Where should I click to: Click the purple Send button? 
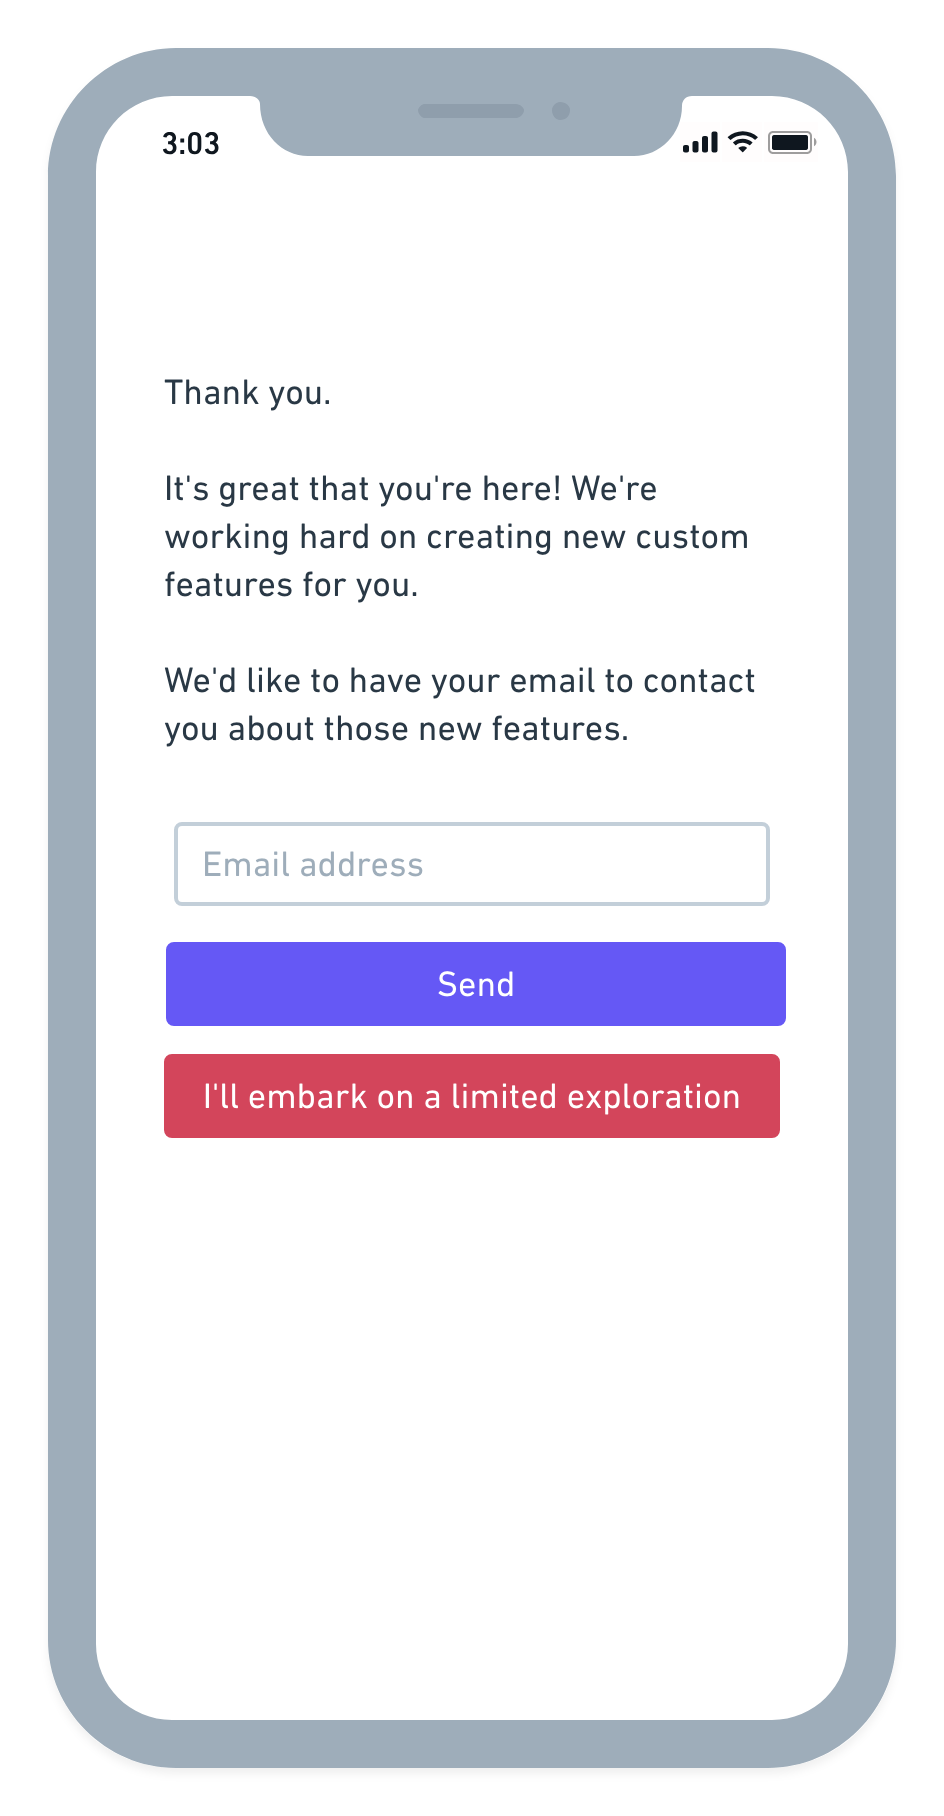[x=476, y=984]
